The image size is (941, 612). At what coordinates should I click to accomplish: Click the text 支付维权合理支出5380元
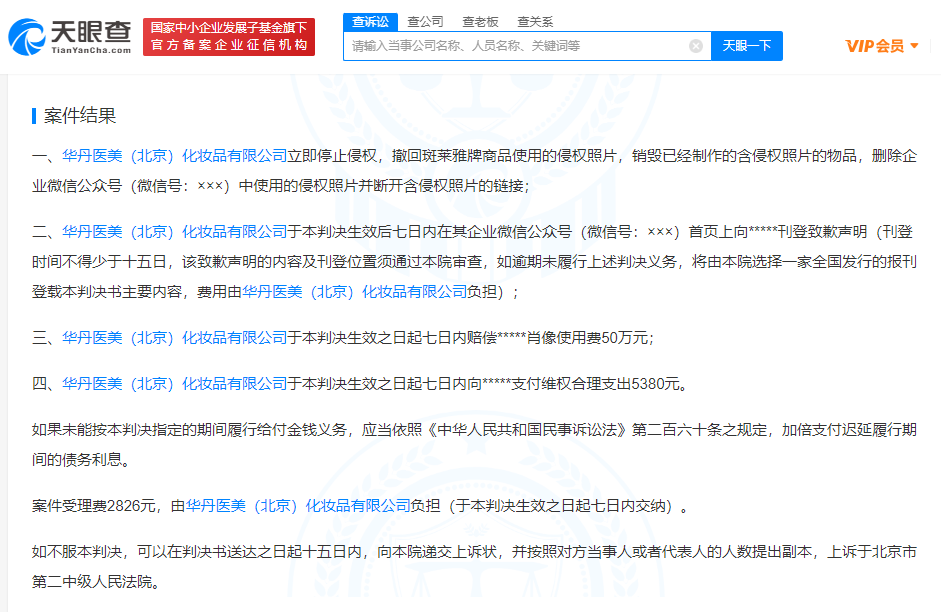point(595,383)
